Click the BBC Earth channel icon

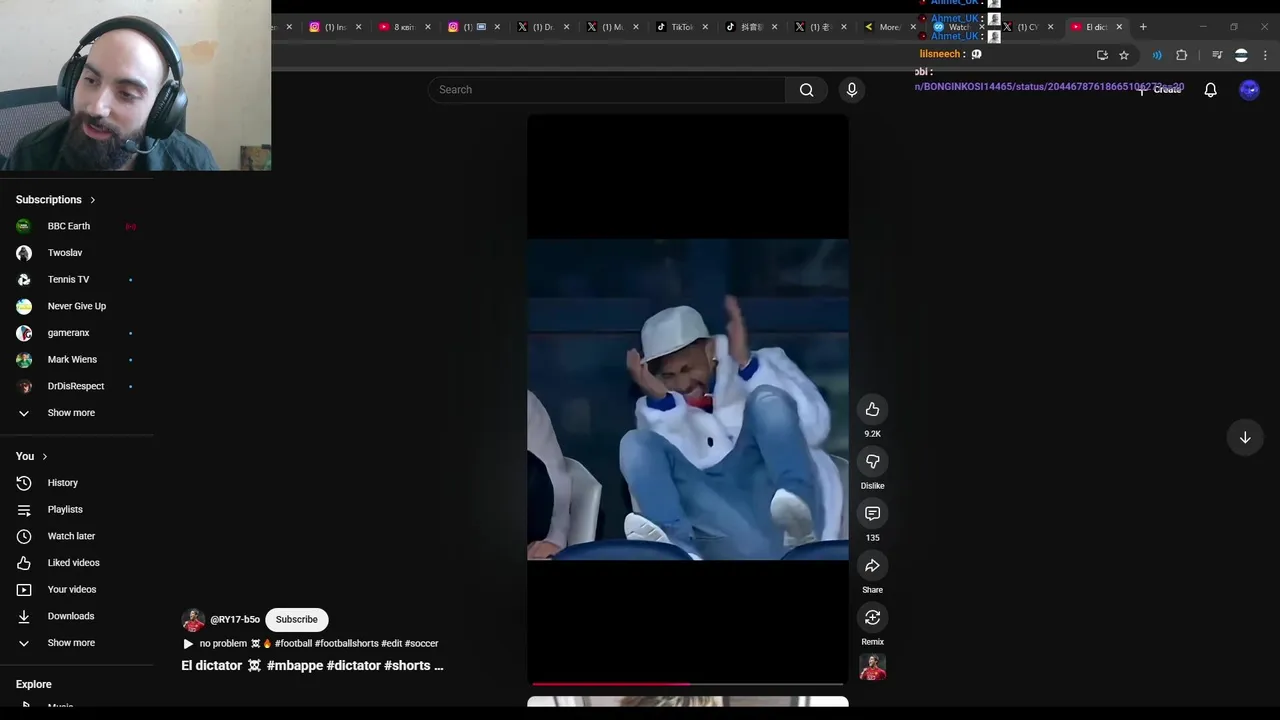[x=24, y=226]
